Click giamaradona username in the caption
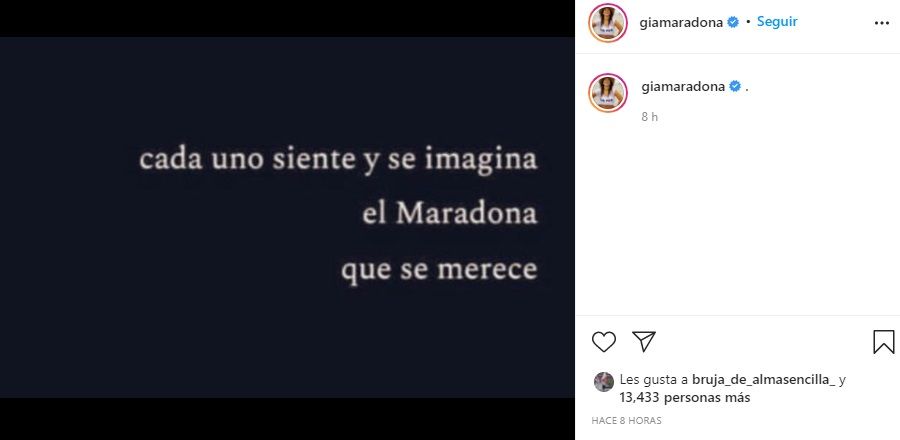Image resolution: width=900 pixels, height=440 pixels. click(x=683, y=87)
